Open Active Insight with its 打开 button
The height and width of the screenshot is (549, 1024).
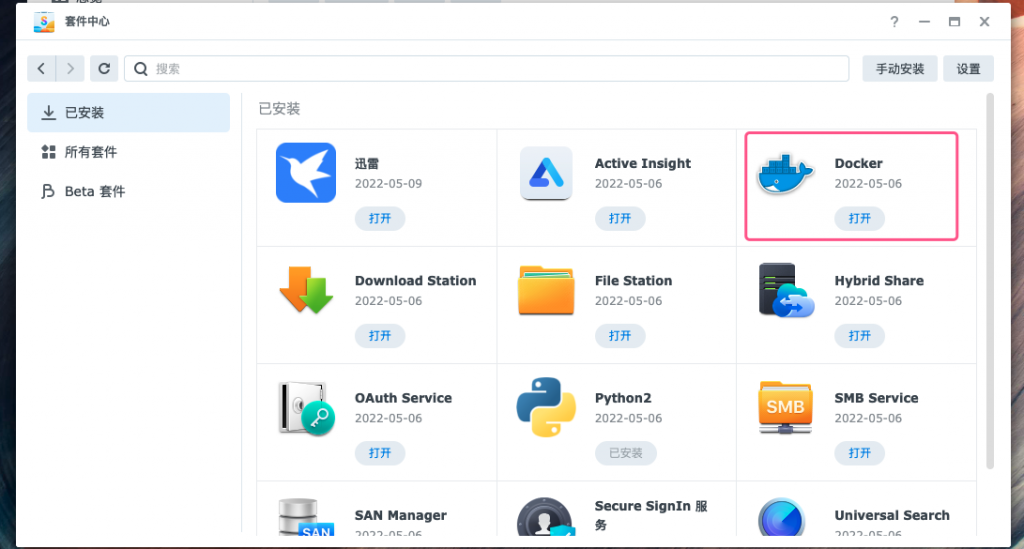pyautogui.click(x=620, y=219)
